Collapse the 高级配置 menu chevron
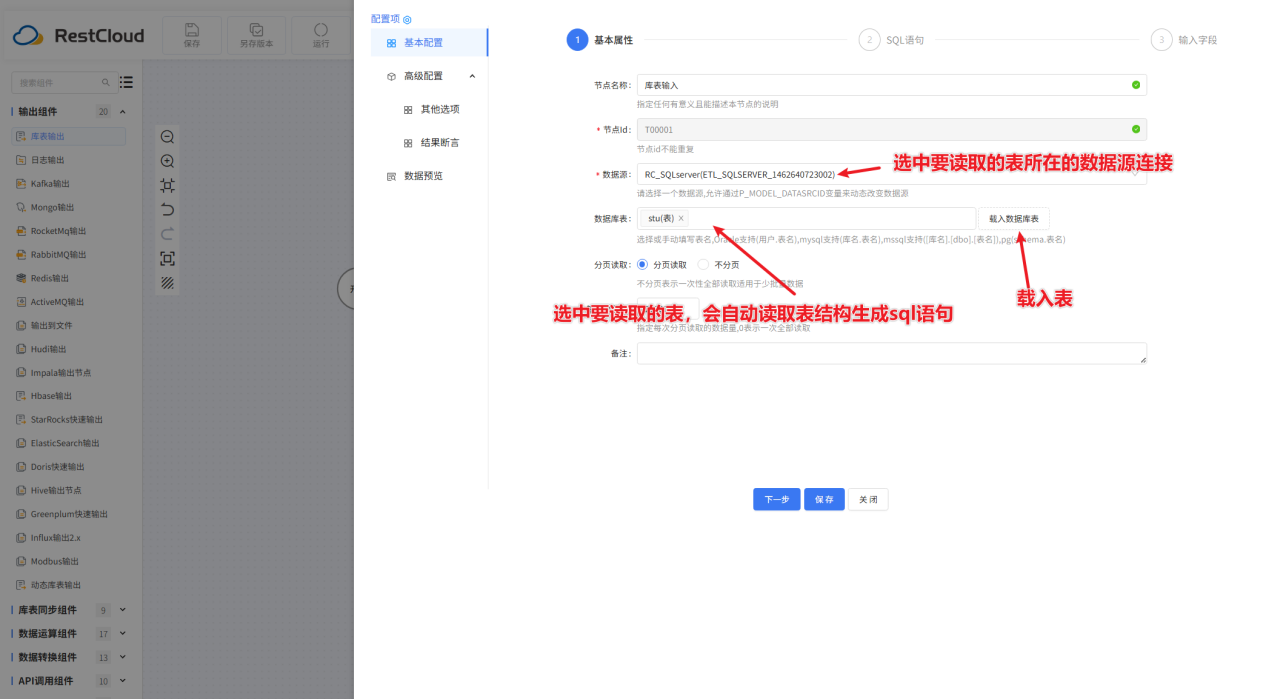The height and width of the screenshot is (699, 1266). 472,76
